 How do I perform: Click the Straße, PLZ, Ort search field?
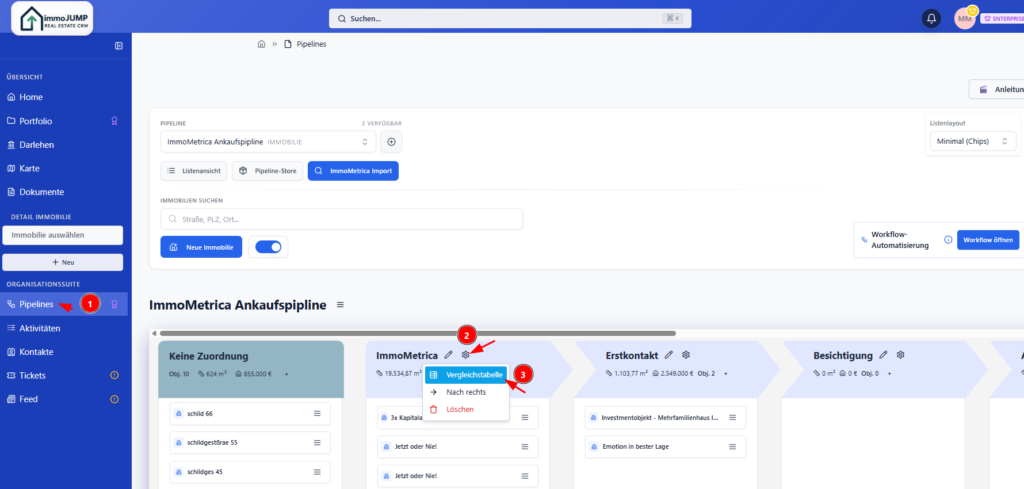pos(341,219)
